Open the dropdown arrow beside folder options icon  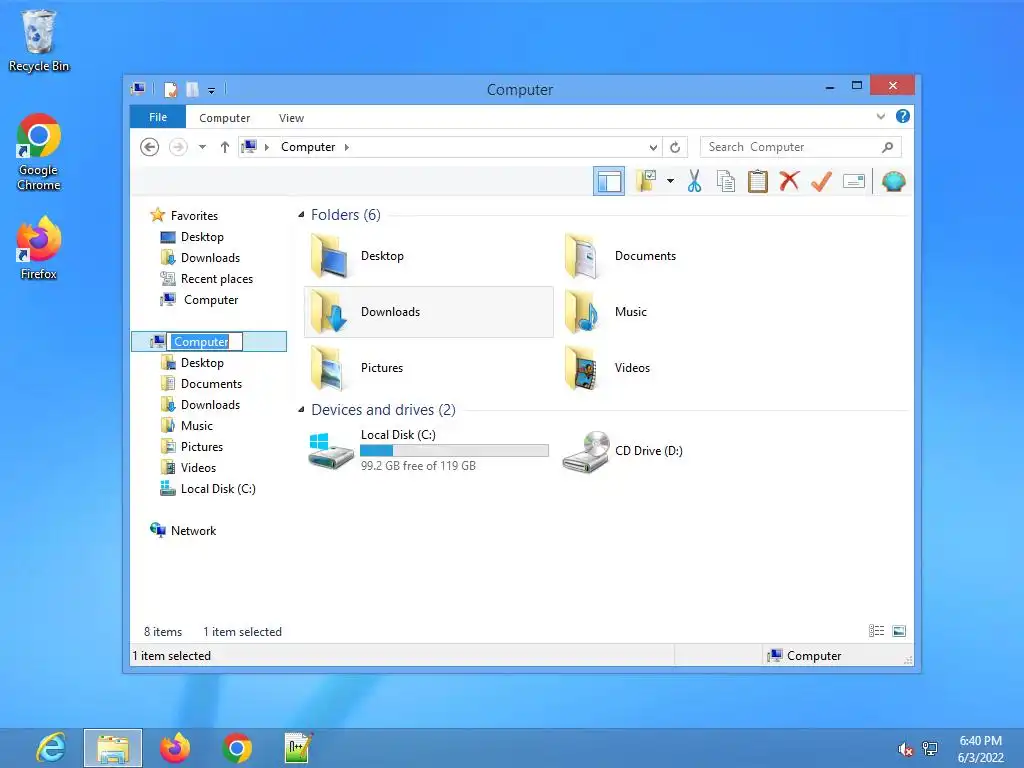click(x=670, y=181)
